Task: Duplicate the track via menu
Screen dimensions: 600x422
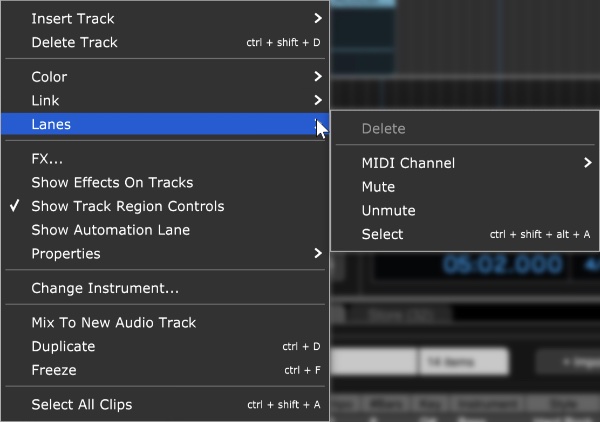Action: pos(165,346)
